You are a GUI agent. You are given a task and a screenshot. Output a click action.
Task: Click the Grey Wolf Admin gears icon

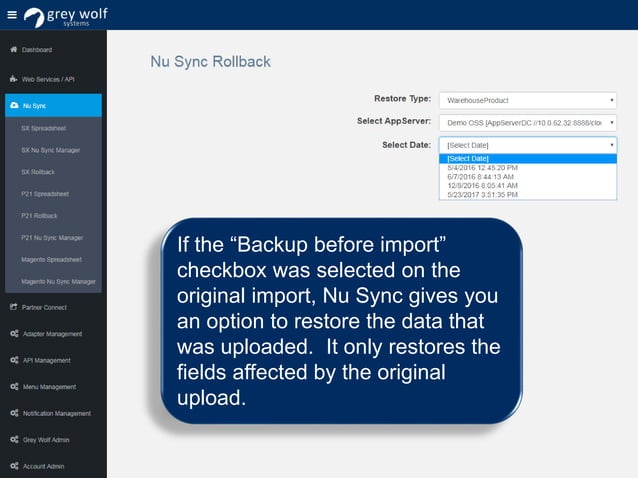[x=14, y=439]
